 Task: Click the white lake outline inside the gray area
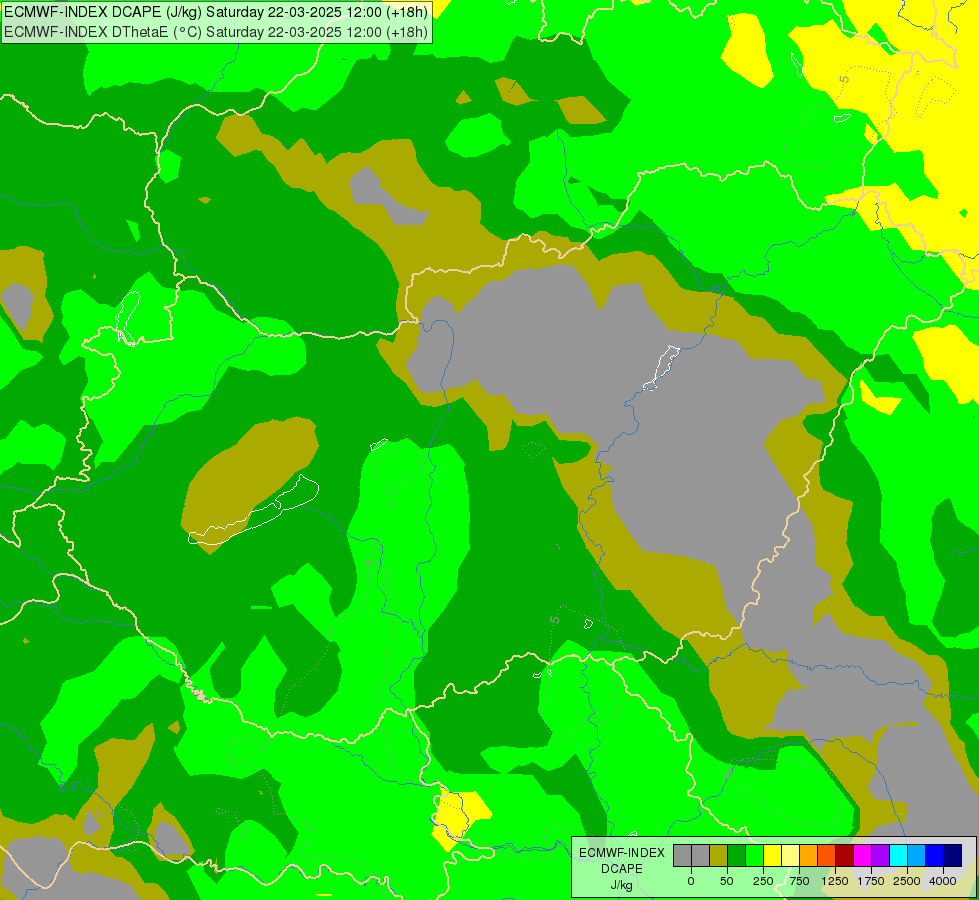661,368
